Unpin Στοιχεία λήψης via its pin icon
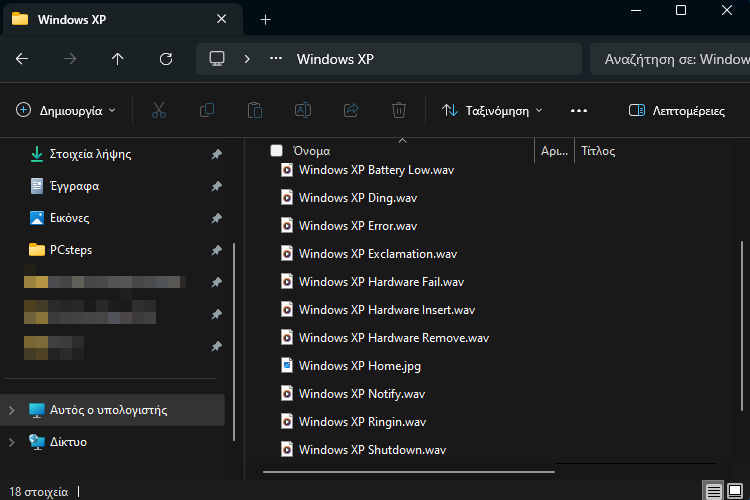This screenshot has height=500, width=750. pyautogui.click(x=217, y=154)
